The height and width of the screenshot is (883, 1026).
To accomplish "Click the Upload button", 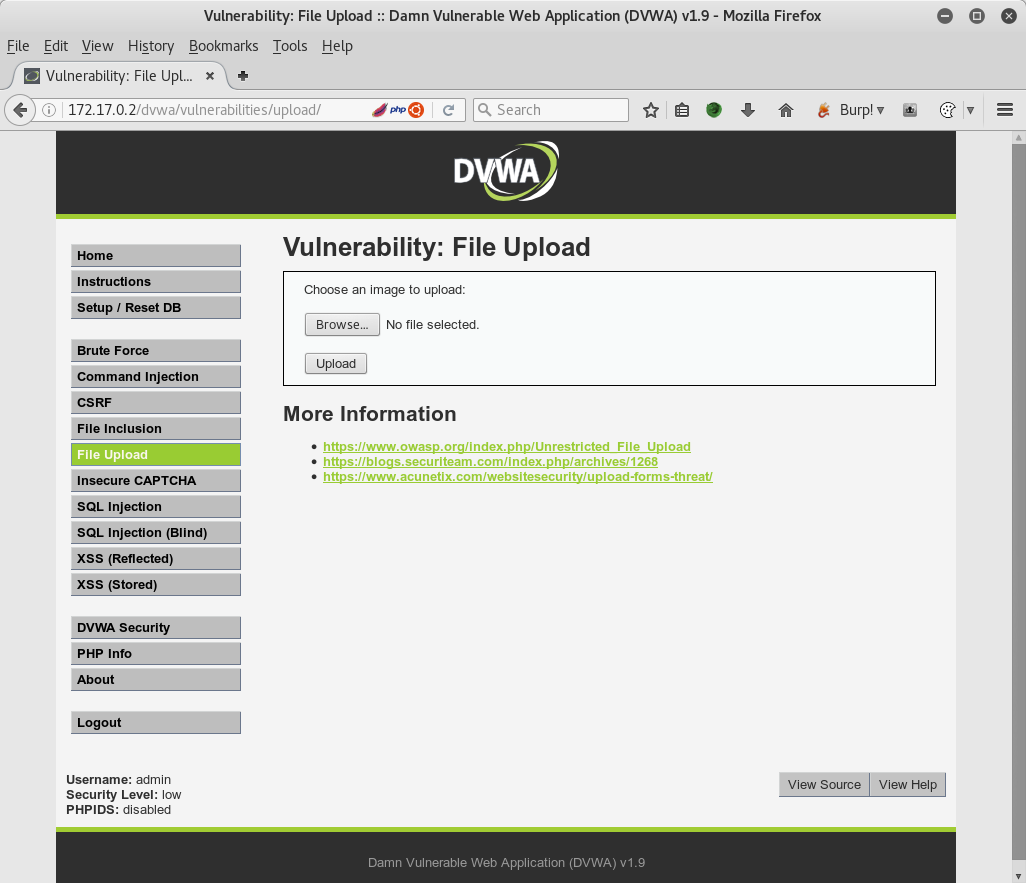I will coord(336,363).
